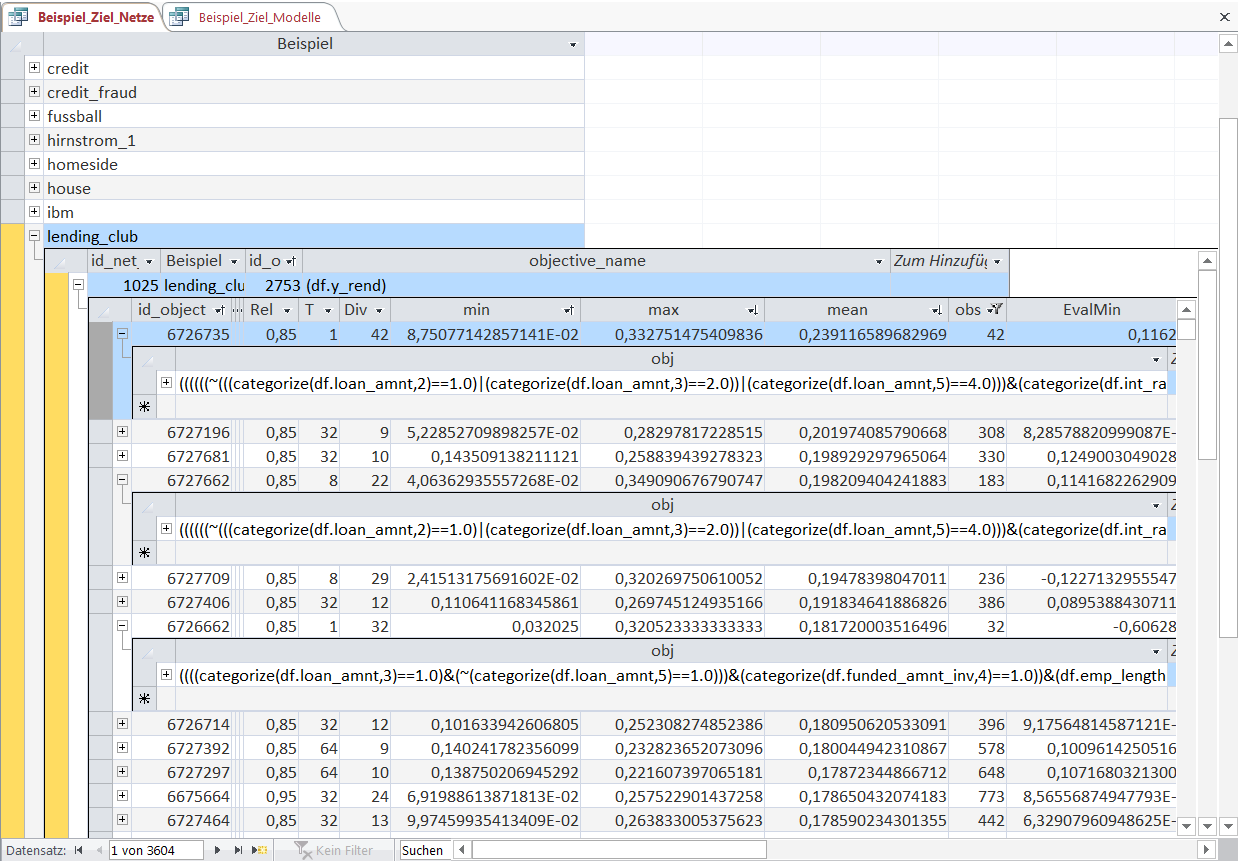Collapse the lending_club row
The image size is (1238, 861).
pyautogui.click(x=34, y=236)
